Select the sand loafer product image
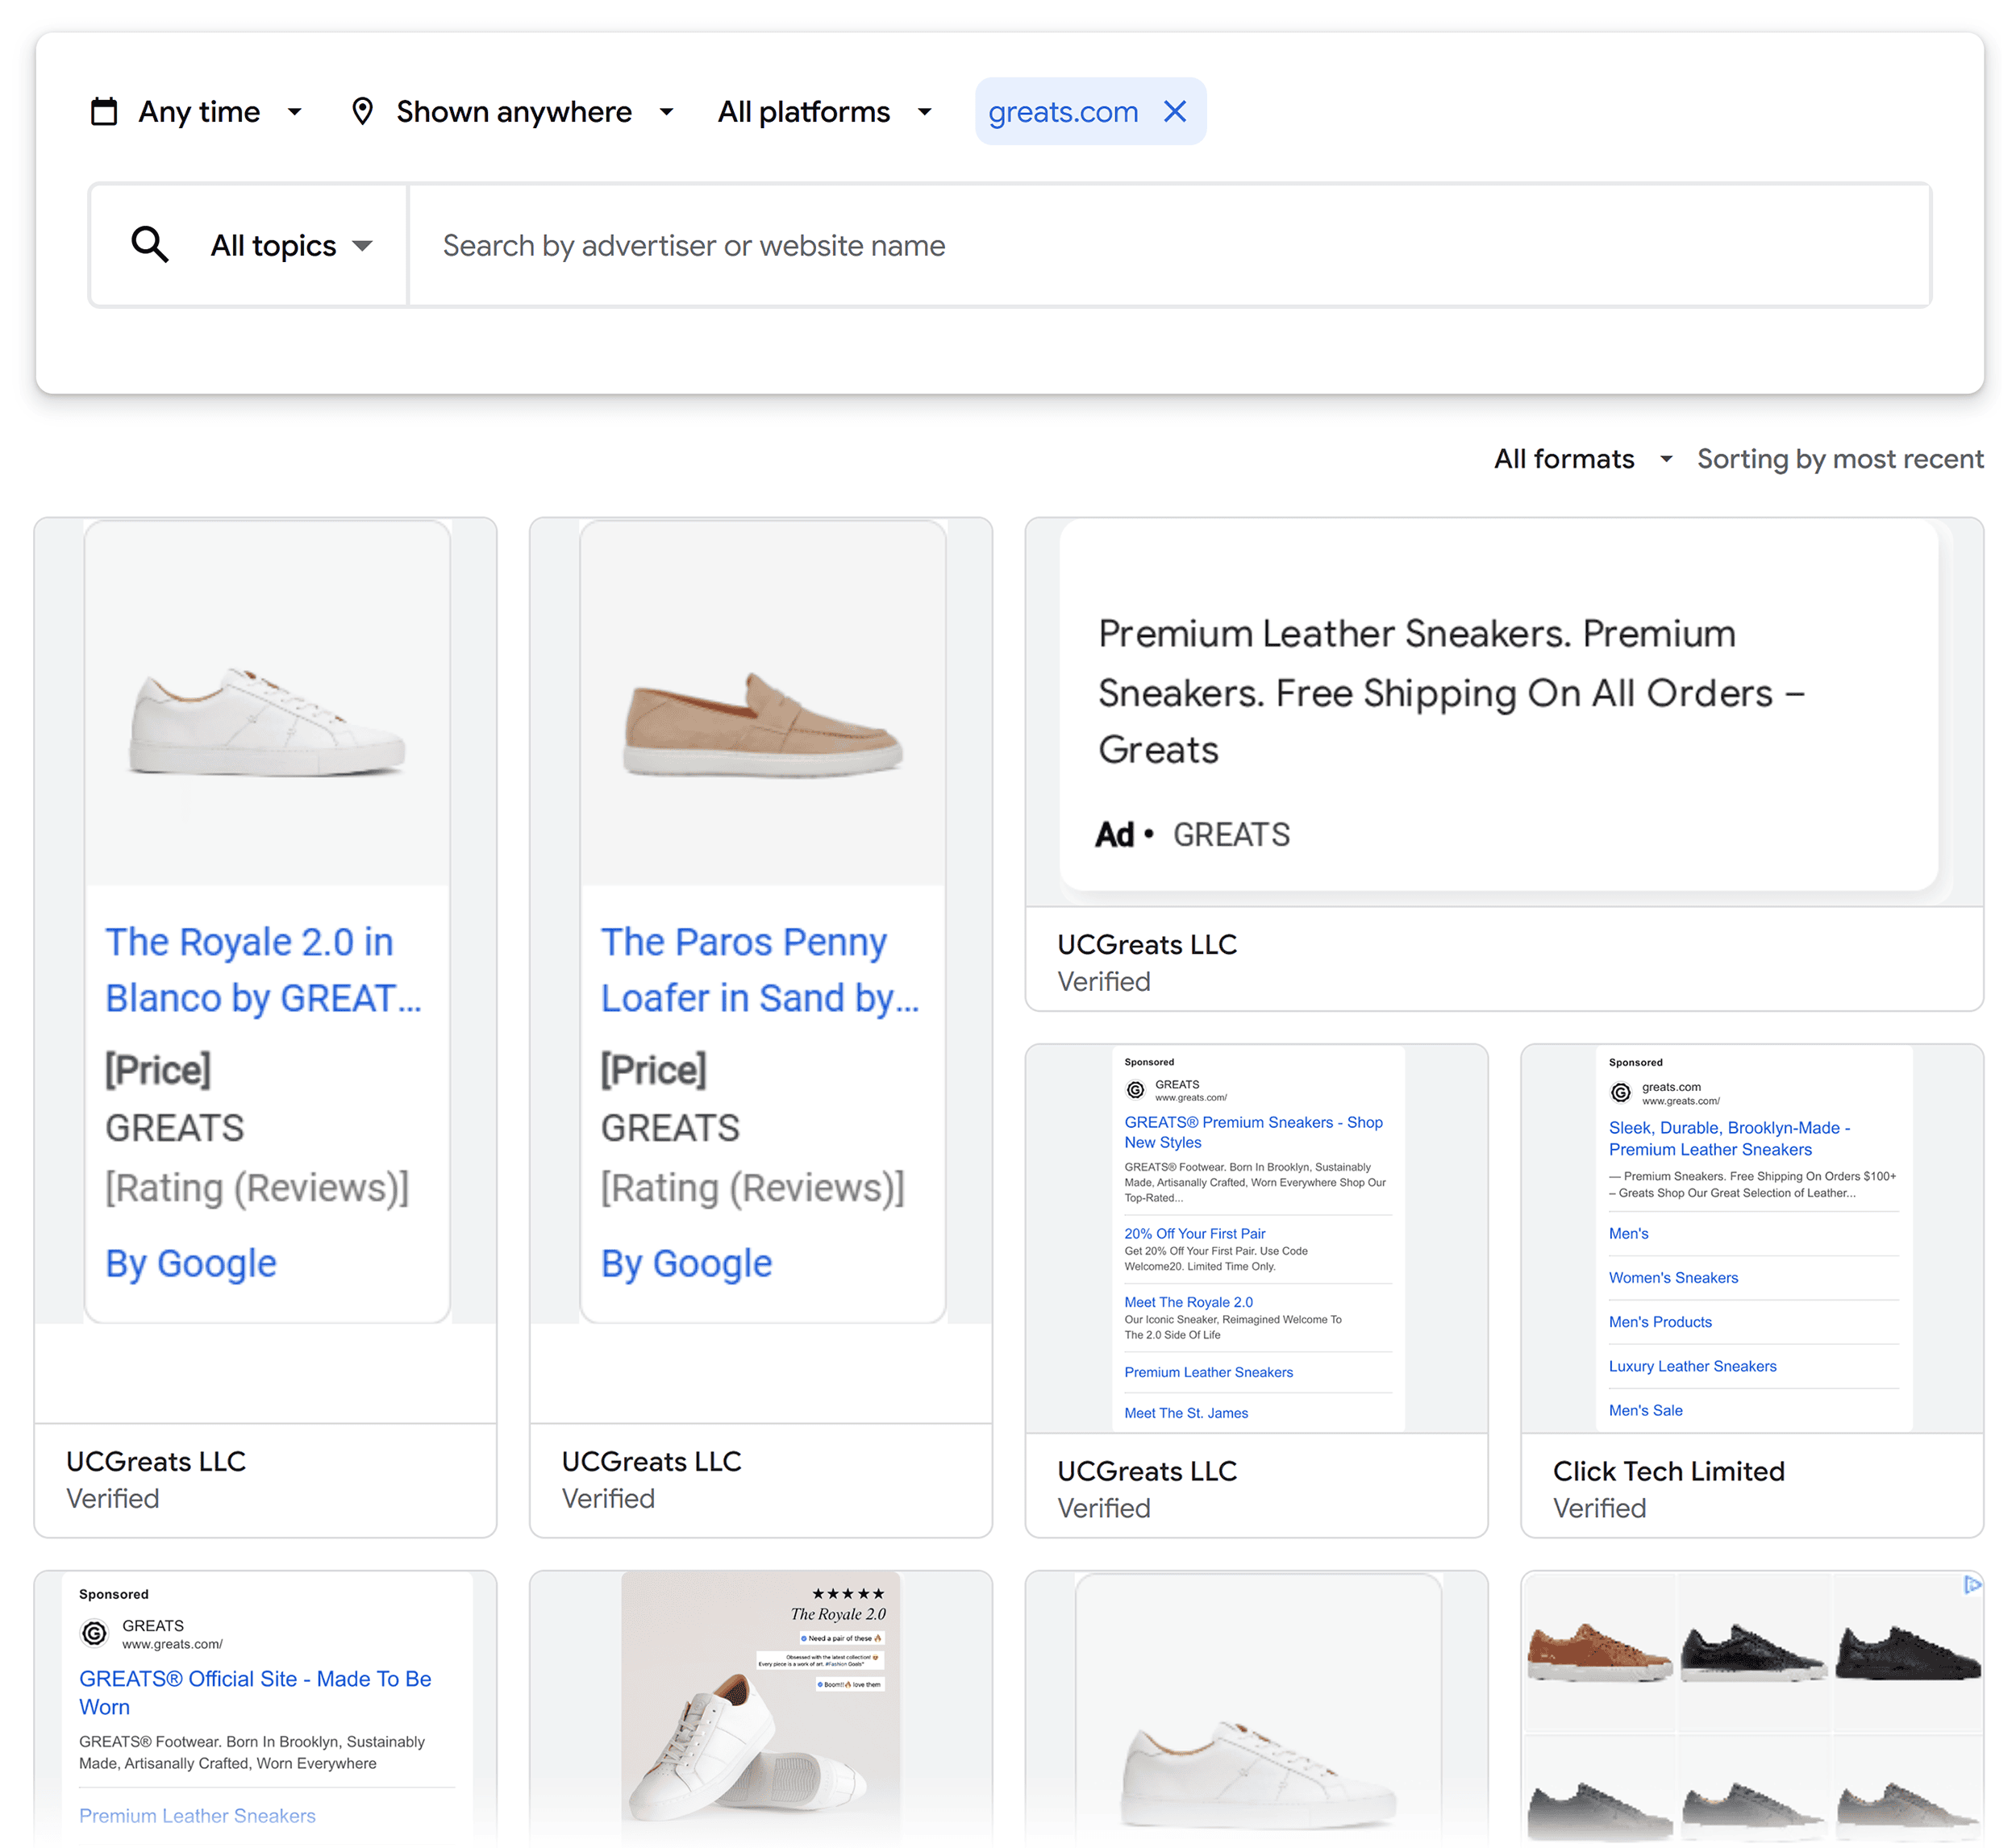The width and height of the screenshot is (2016, 1848). 762,725
